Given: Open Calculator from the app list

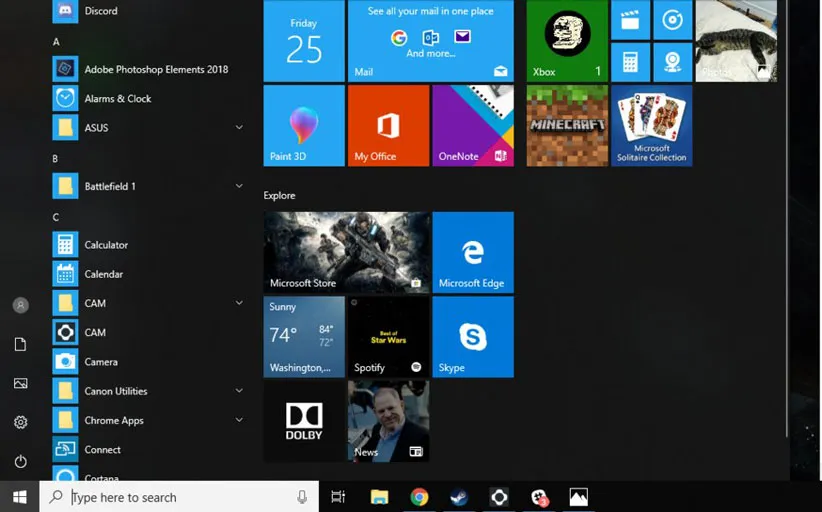Looking at the screenshot, I should coord(106,245).
